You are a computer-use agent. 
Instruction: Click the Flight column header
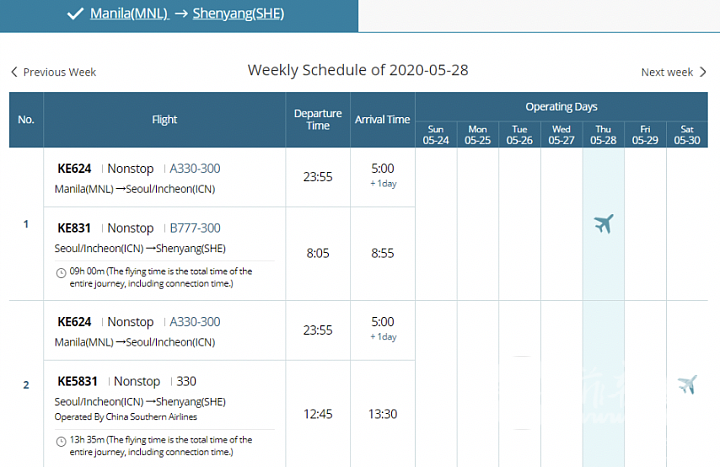(x=164, y=120)
